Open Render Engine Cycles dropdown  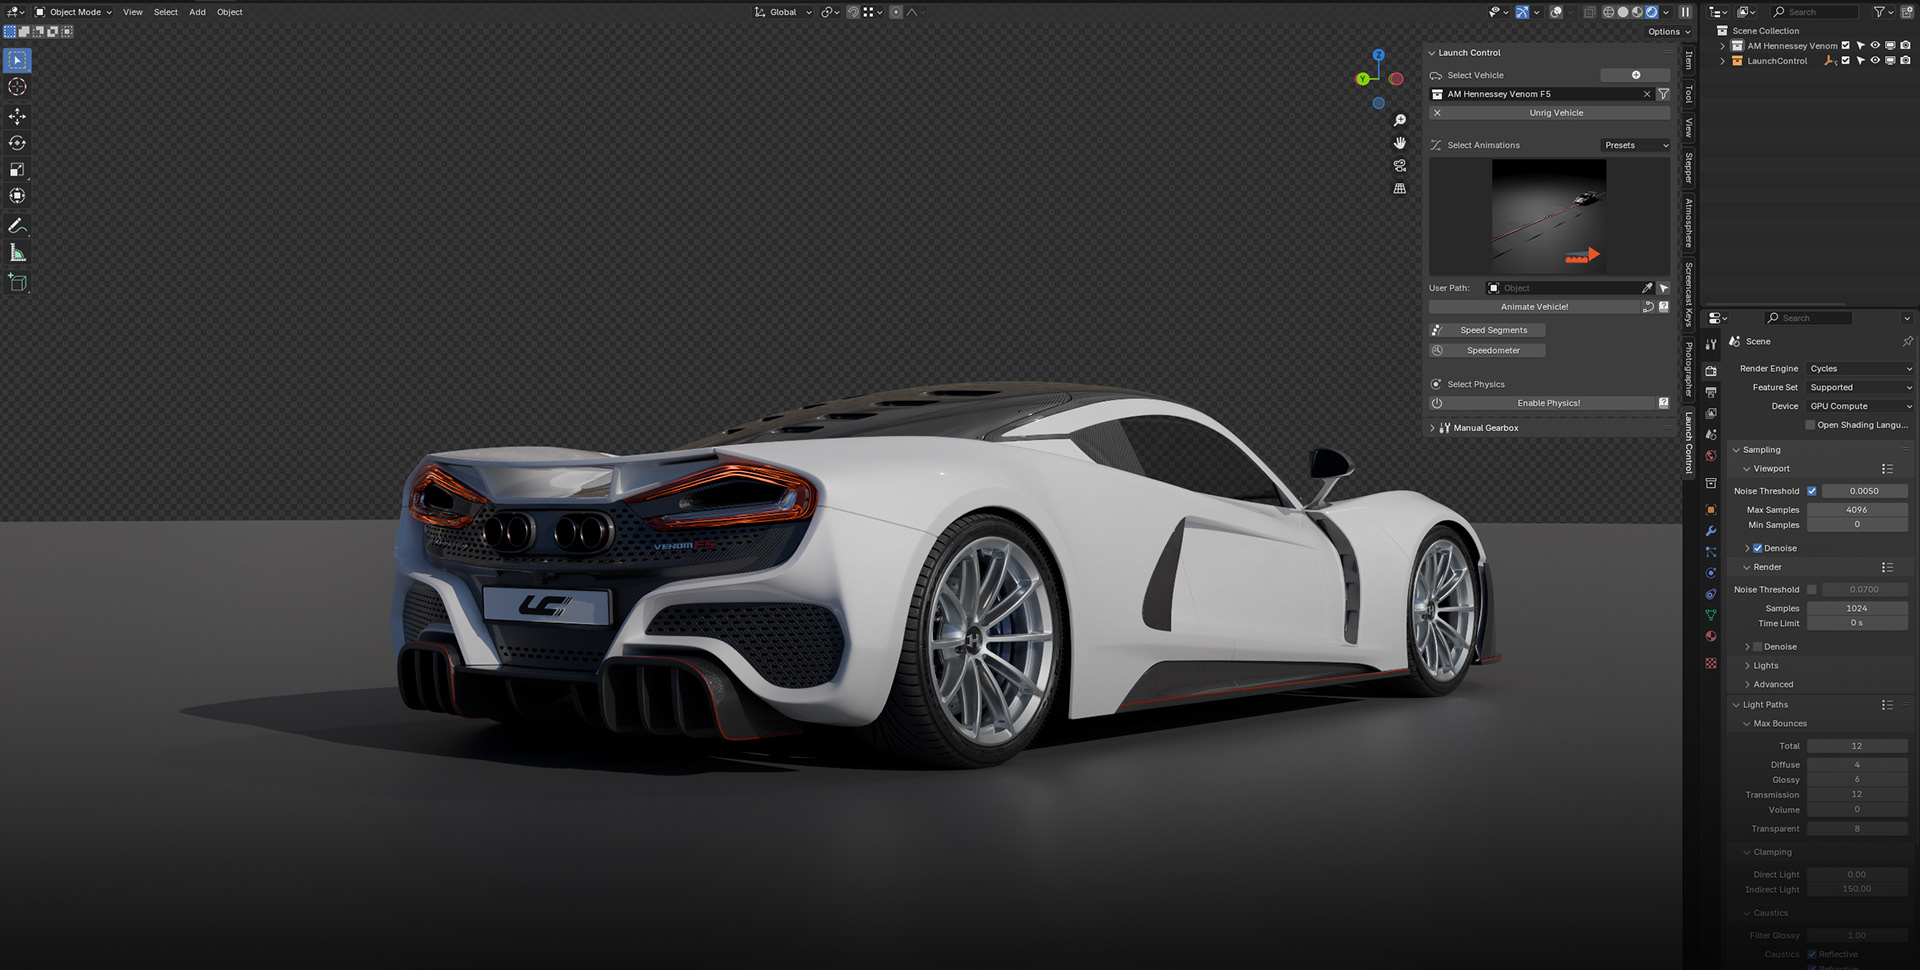pyautogui.click(x=1860, y=369)
